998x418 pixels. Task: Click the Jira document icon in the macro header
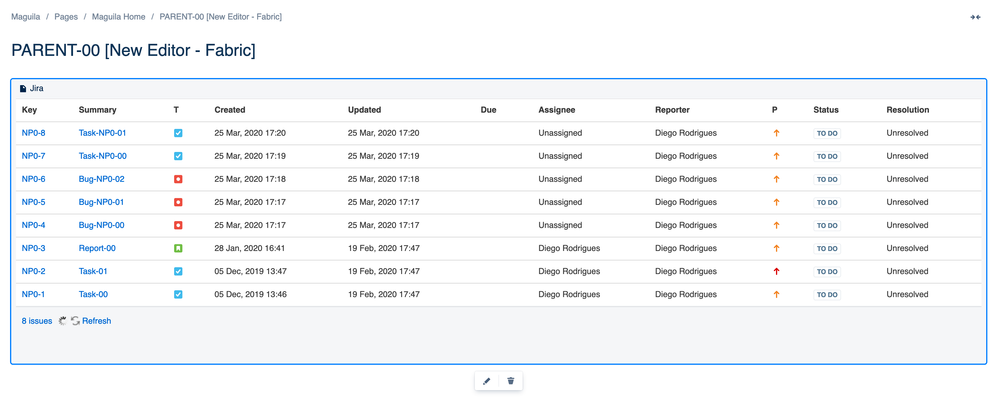coord(24,89)
